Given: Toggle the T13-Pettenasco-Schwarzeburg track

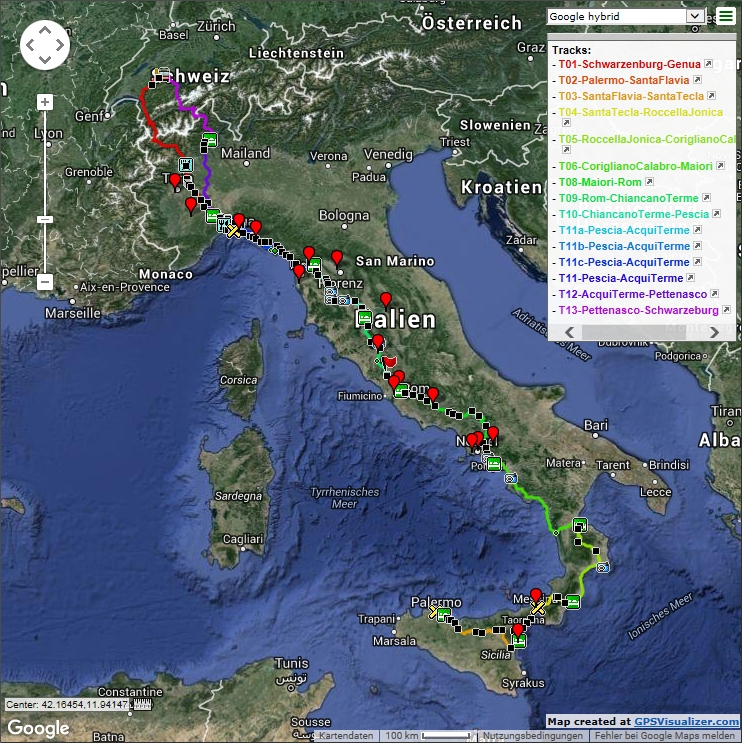Looking at the screenshot, I should (x=638, y=310).
